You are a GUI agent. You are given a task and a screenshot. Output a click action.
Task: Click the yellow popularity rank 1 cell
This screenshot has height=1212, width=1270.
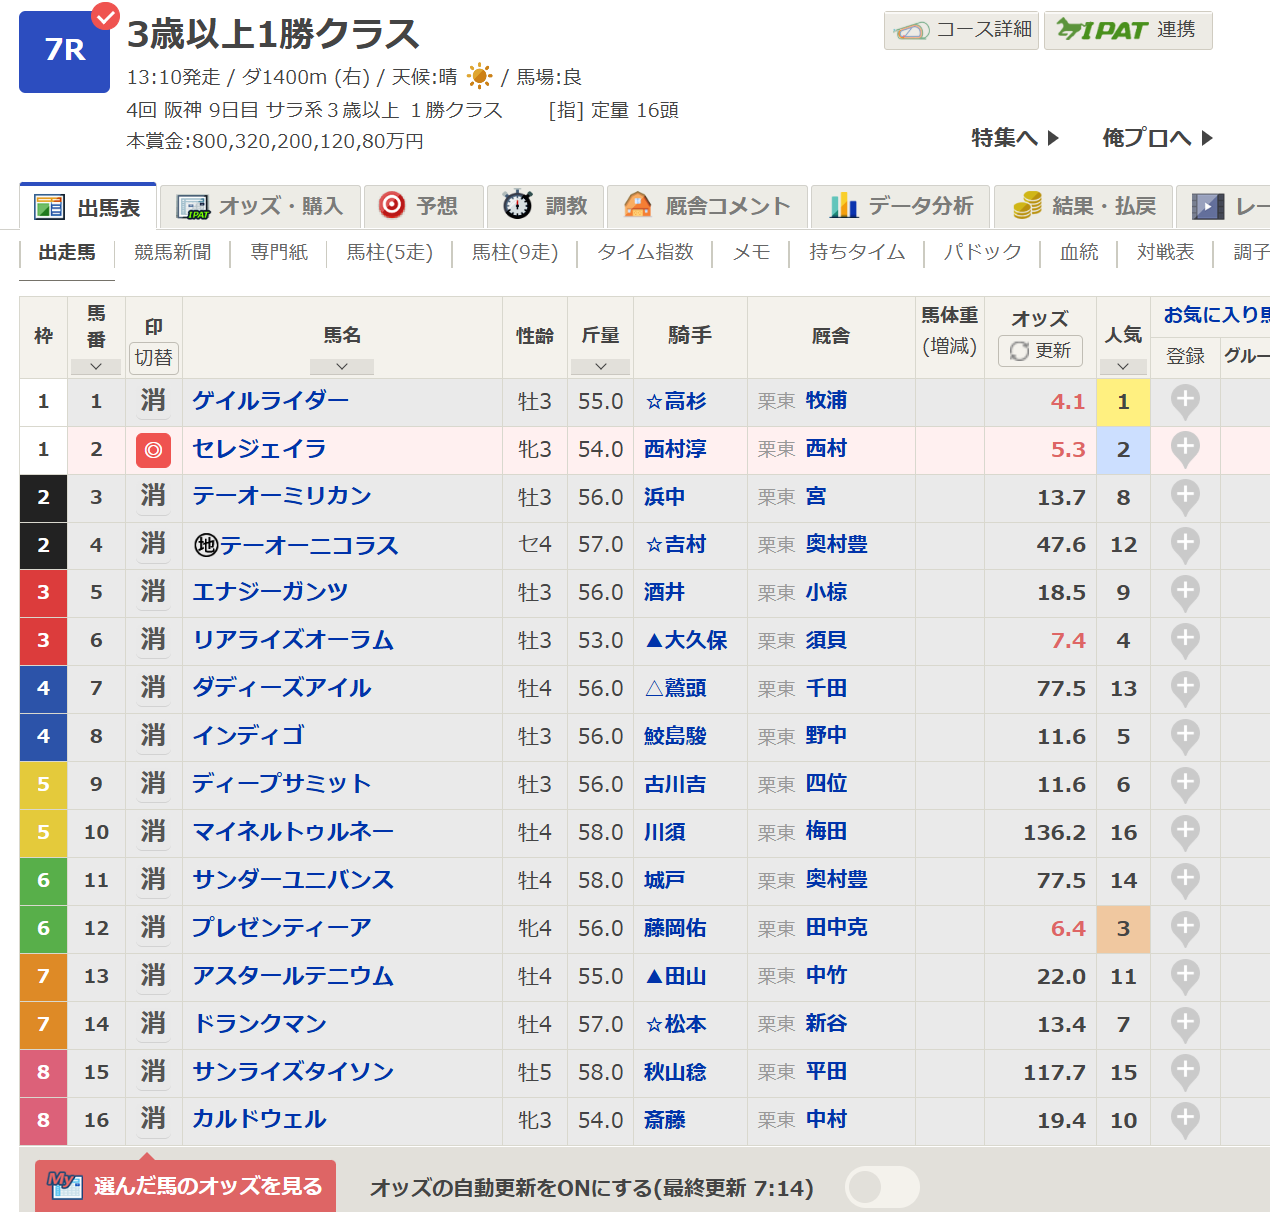coord(1123,402)
